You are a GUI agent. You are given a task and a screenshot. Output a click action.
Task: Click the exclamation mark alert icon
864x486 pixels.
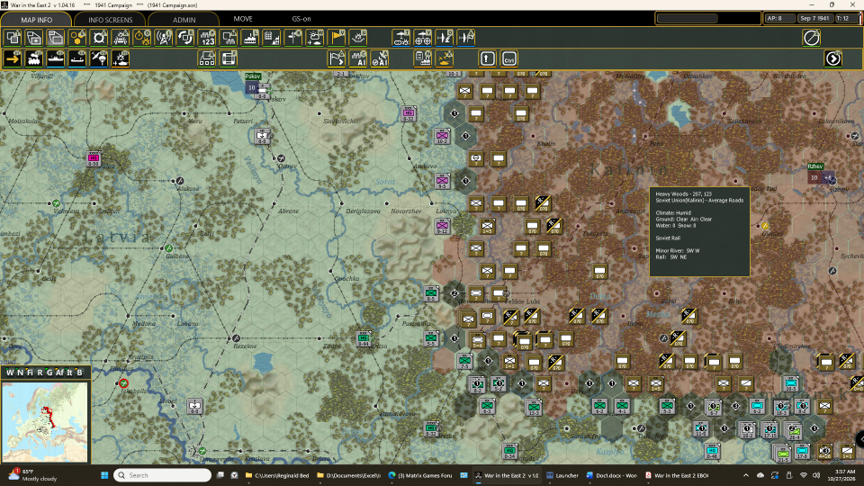[487, 58]
